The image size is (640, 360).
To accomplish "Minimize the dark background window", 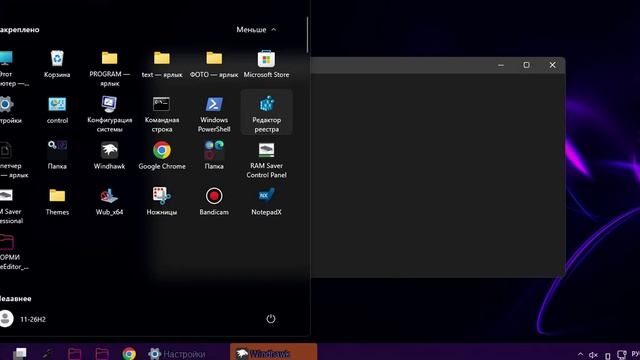I will 501,65.
